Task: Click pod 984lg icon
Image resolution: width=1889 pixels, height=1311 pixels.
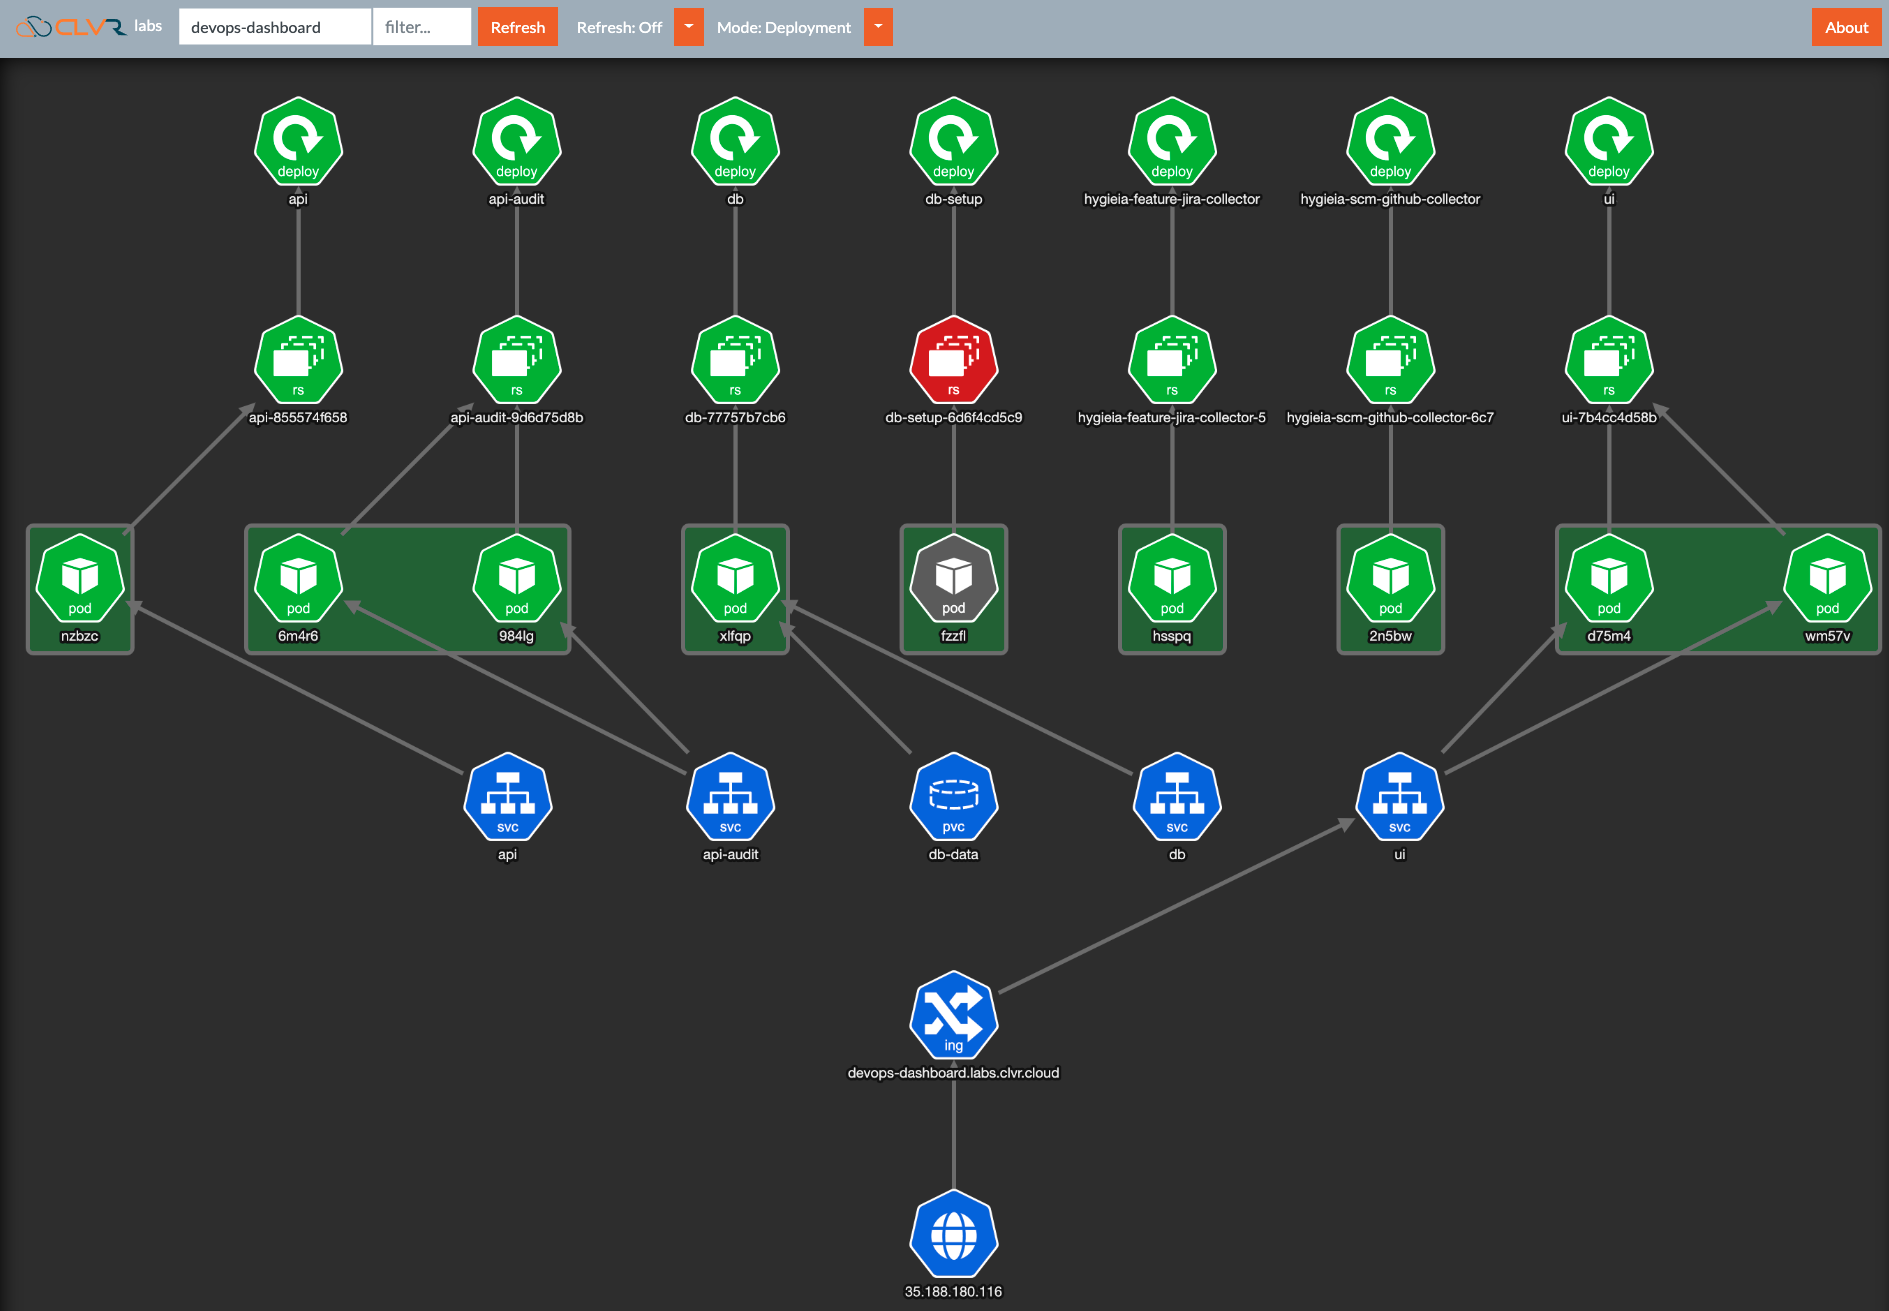Action: [517, 578]
